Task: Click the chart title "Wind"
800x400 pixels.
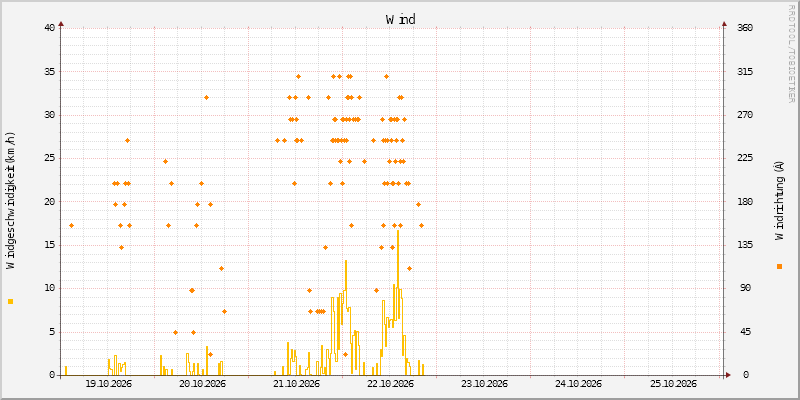Action: tap(401, 19)
